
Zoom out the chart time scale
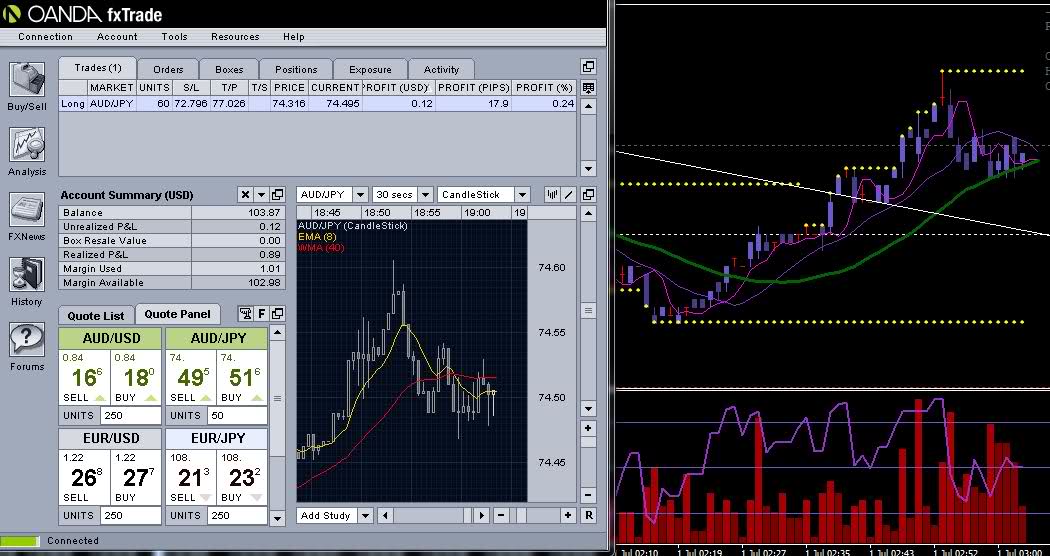(x=502, y=515)
